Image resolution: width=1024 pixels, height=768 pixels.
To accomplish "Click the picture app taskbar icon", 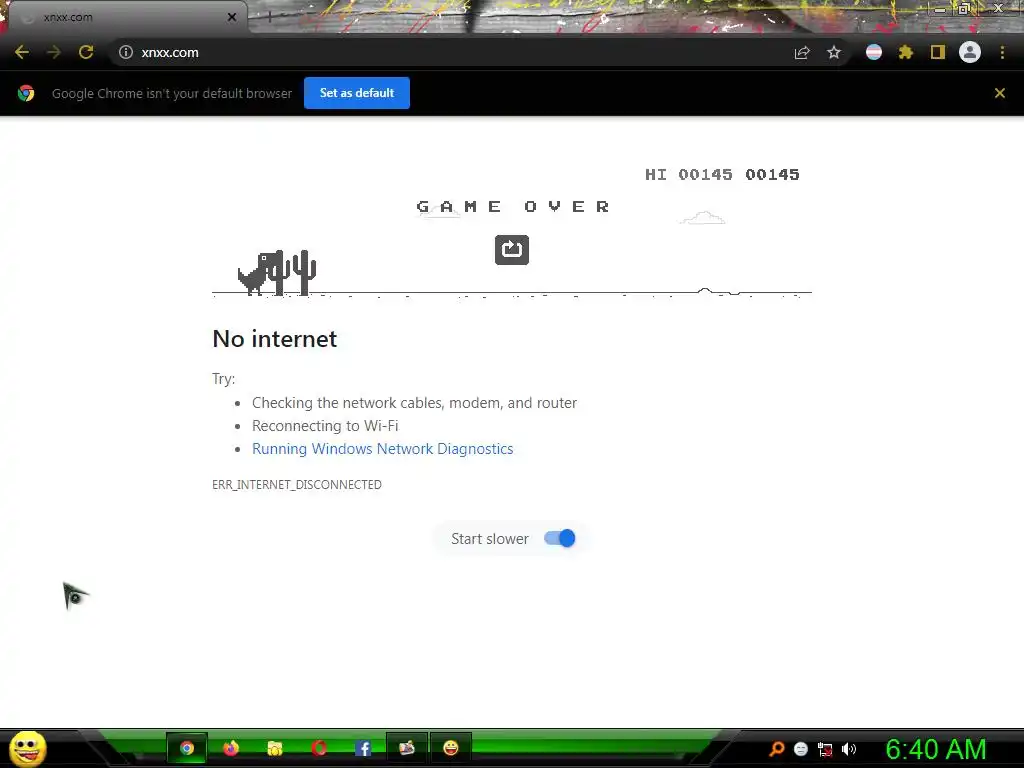I will tap(407, 748).
